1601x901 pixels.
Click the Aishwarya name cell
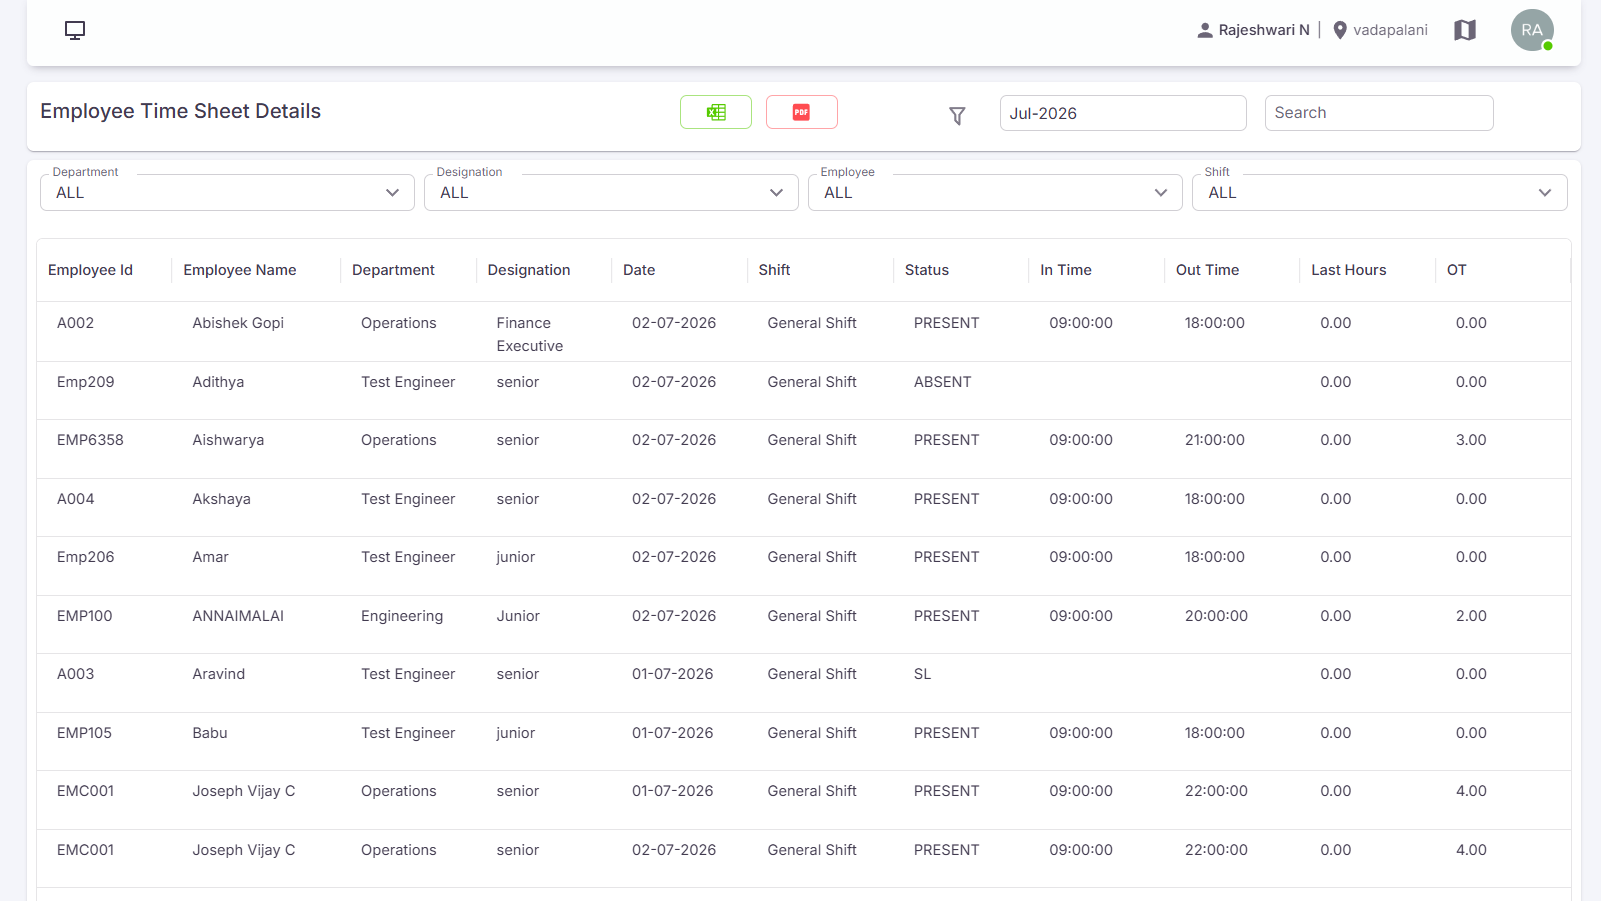tap(228, 440)
